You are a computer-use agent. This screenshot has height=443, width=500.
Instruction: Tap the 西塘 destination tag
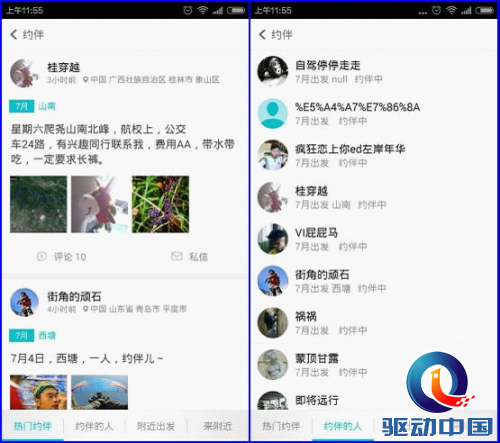point(47,335)
